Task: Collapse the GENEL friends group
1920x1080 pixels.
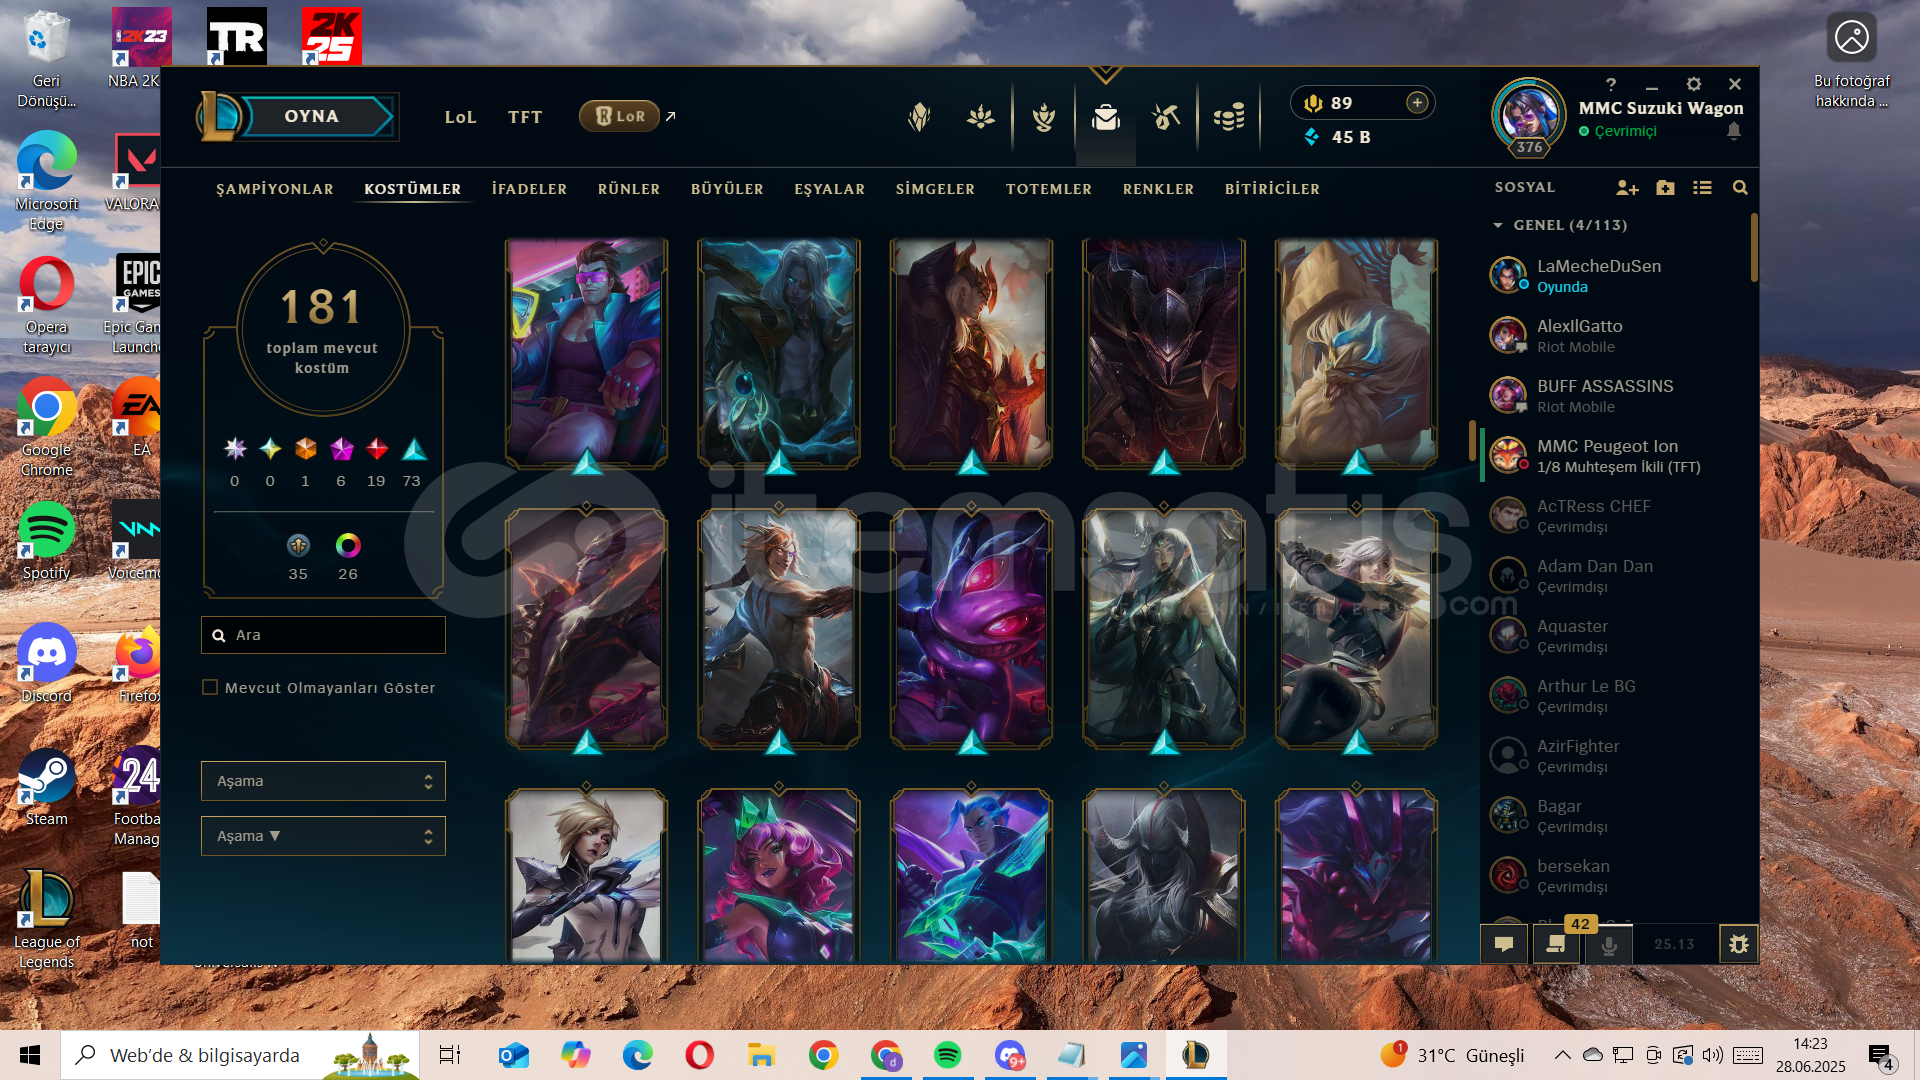Action: coord(1498,225)
